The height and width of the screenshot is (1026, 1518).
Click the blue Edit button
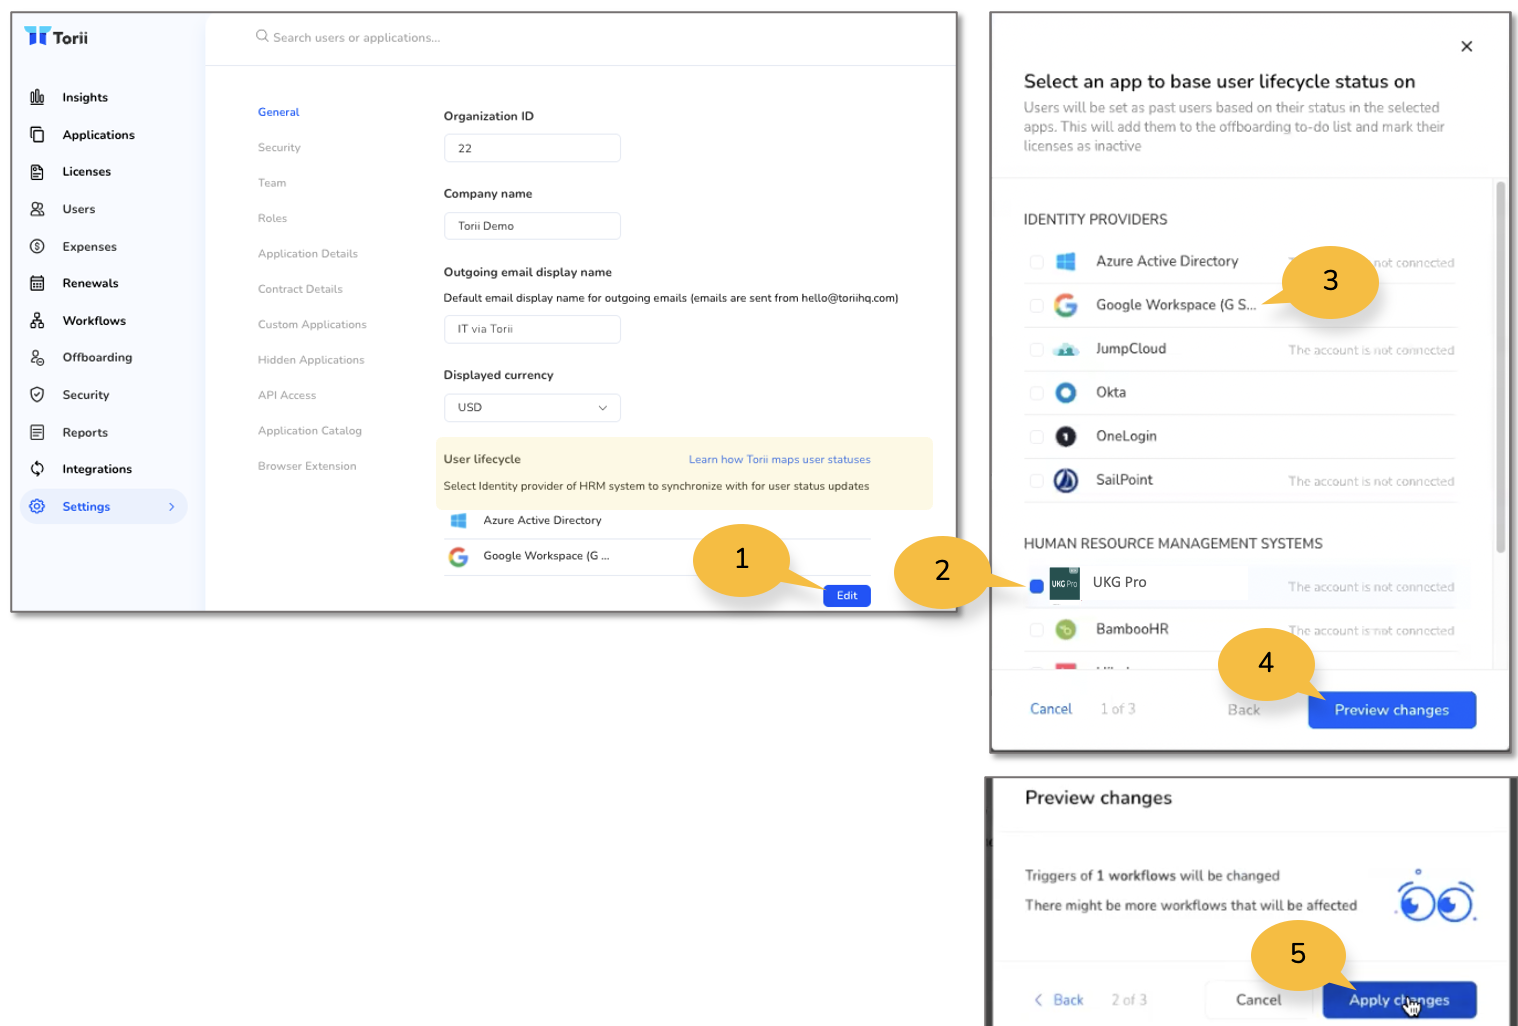pyautogui.click(x=847, y=596)
